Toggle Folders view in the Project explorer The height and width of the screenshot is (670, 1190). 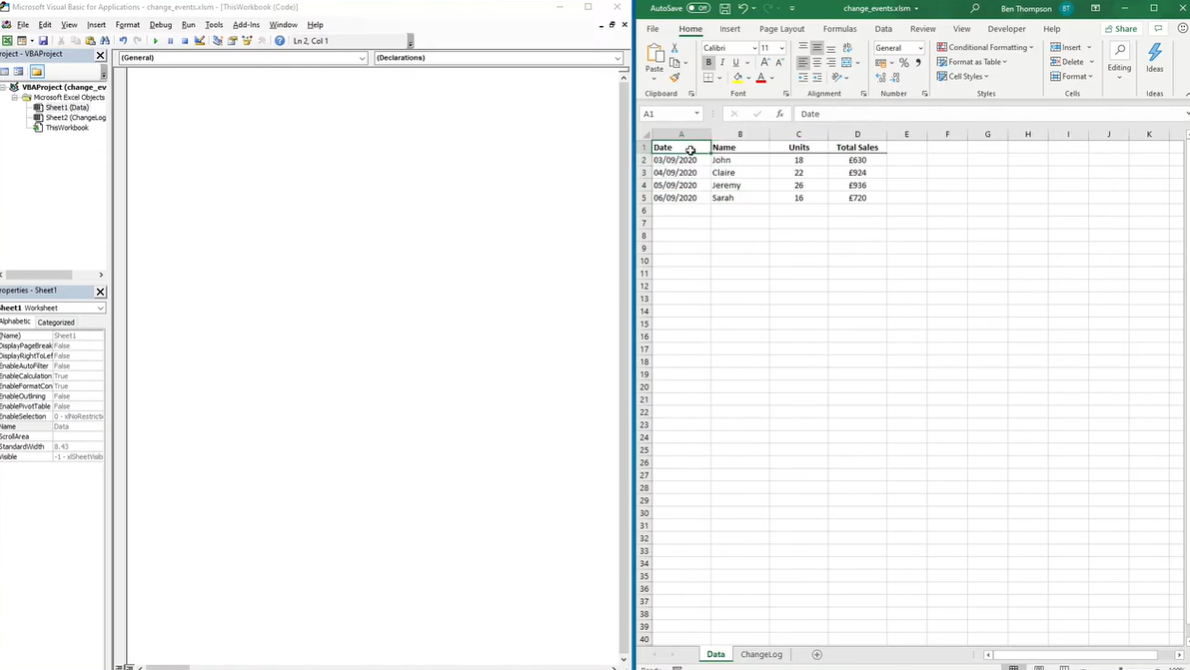point(36,71)
